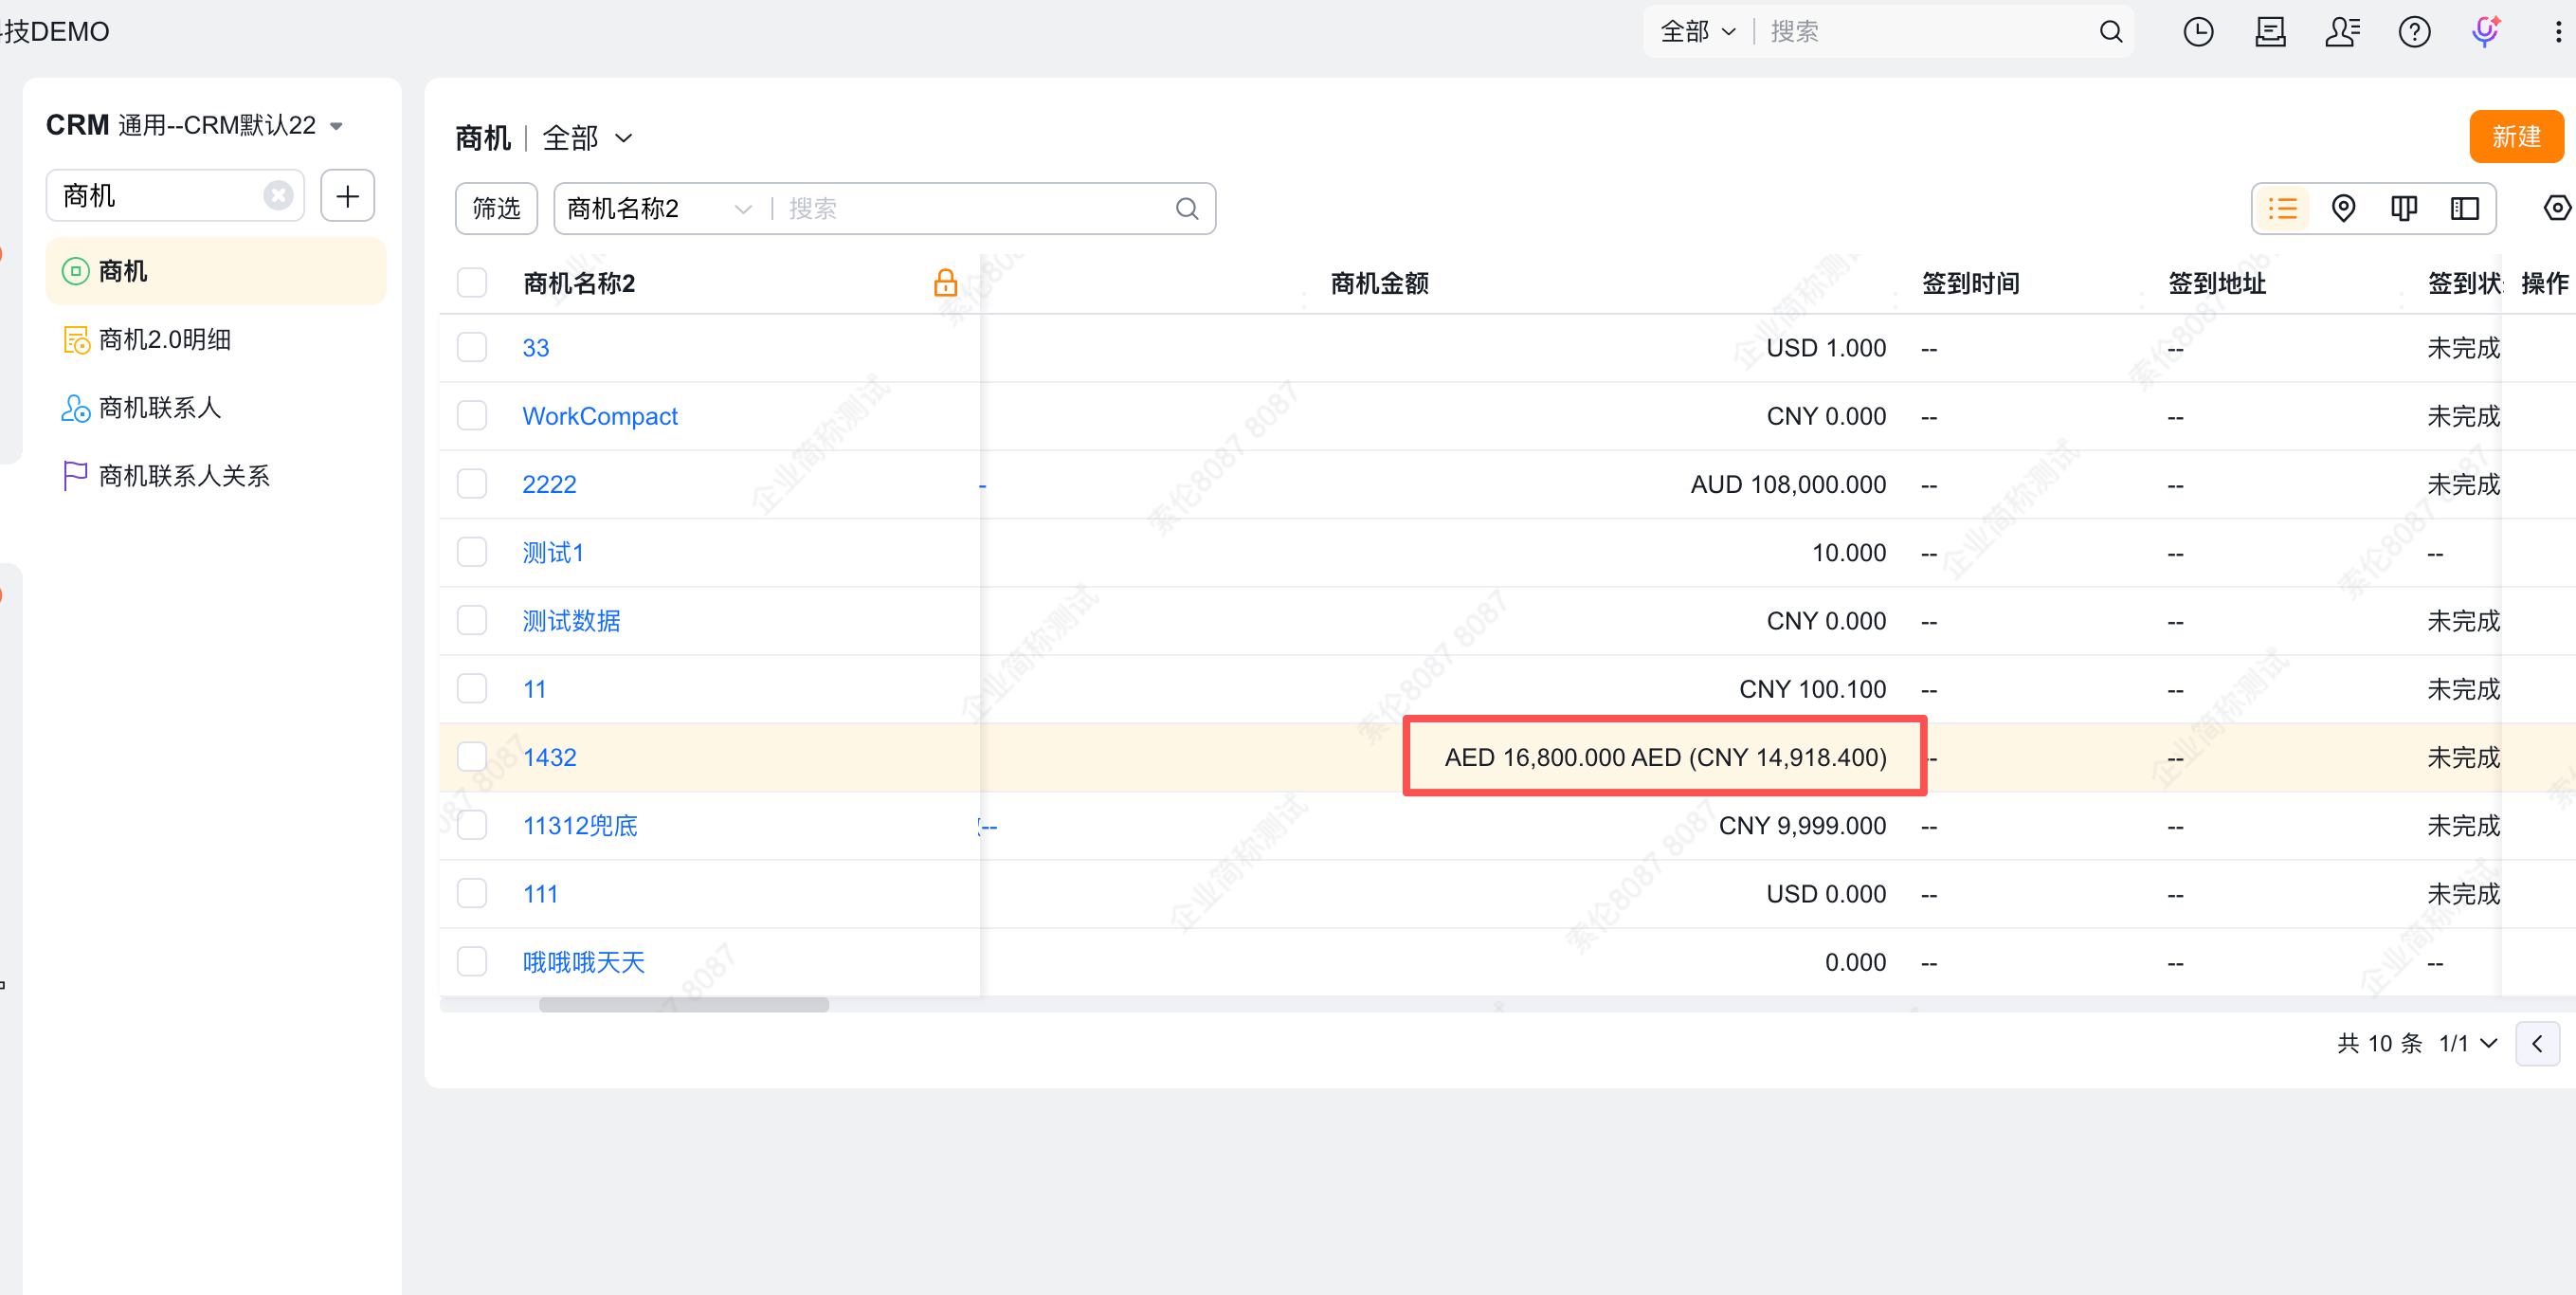Switch to split panel view
Image resolution: width=2576 pixels, height=1295 pixels.
[2465, 208]
